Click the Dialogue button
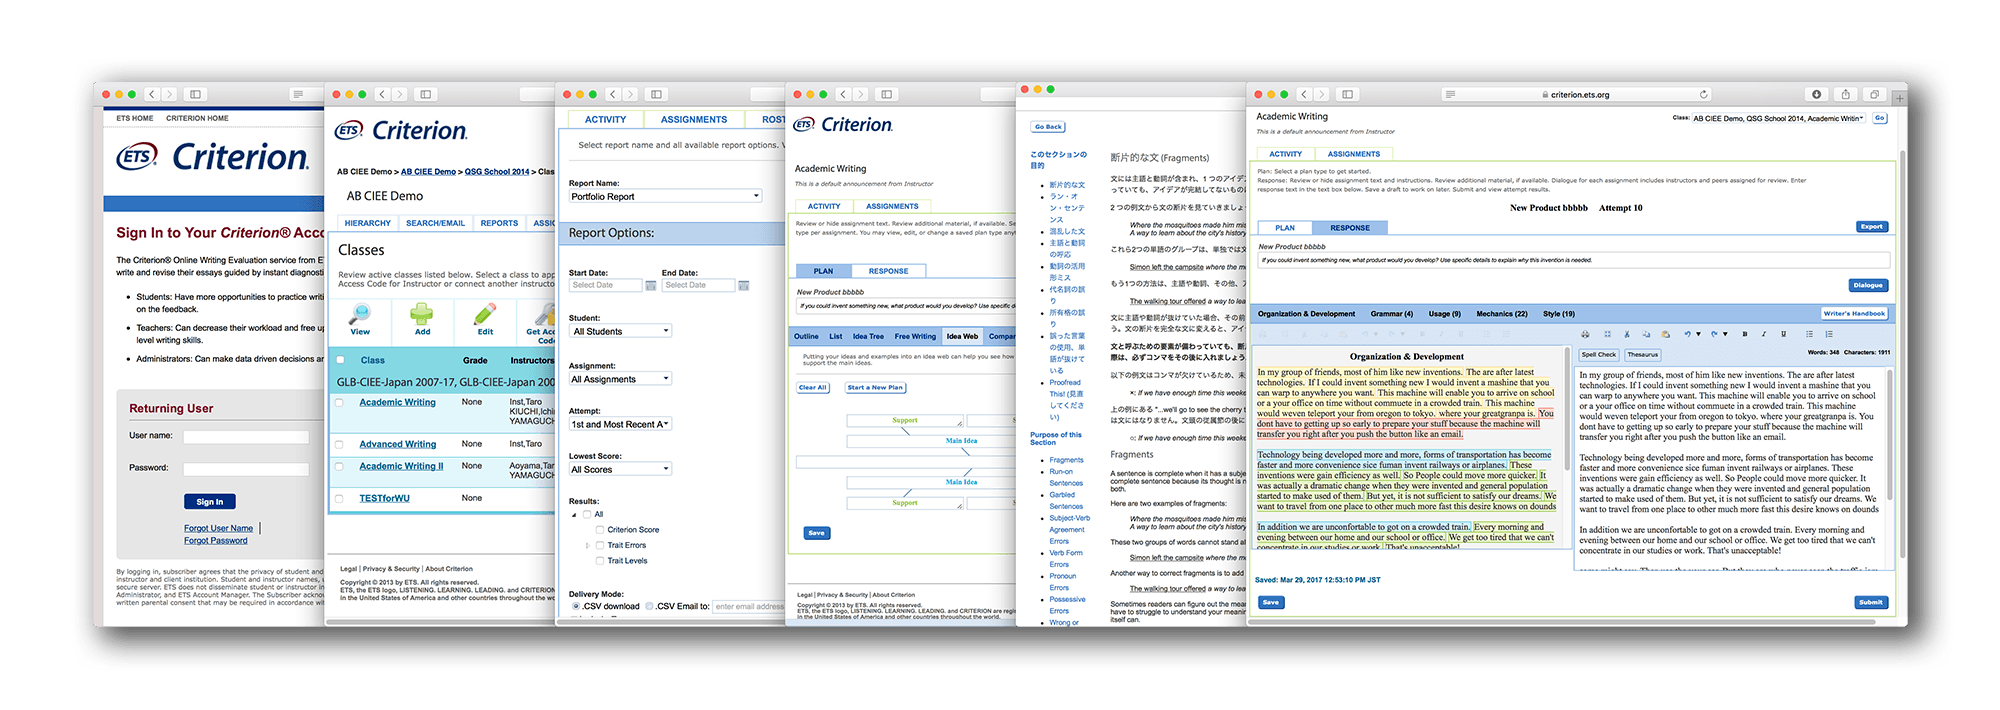The image size is (2000, 710). pos(1868,285)
